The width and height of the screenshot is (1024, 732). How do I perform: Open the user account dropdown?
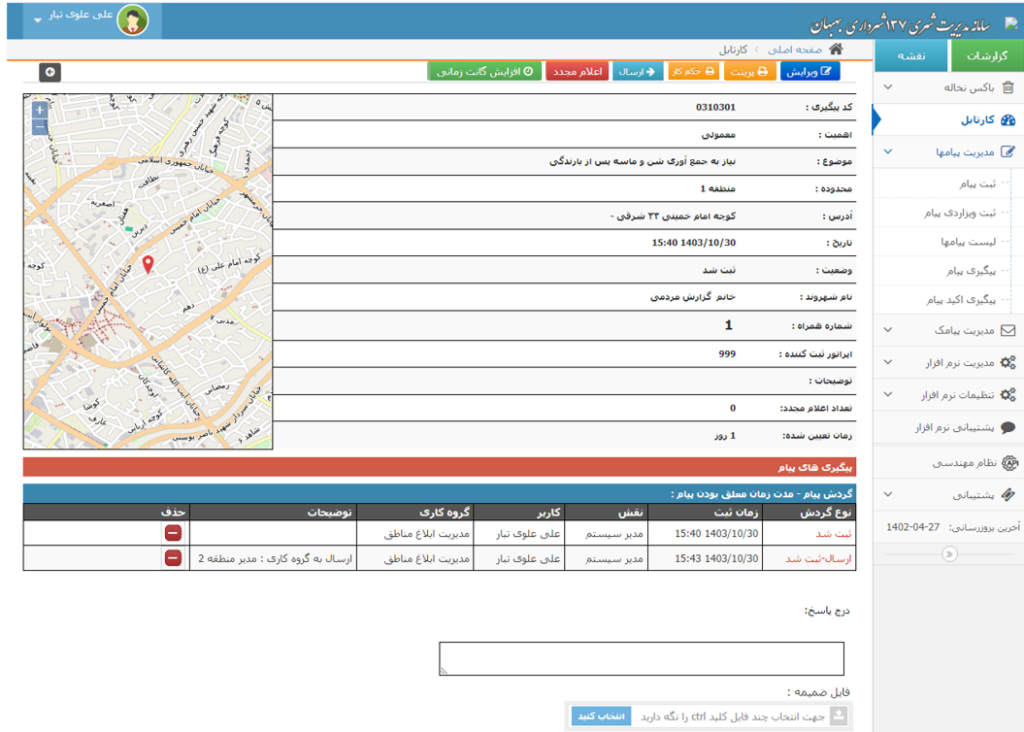pos(85,19)
